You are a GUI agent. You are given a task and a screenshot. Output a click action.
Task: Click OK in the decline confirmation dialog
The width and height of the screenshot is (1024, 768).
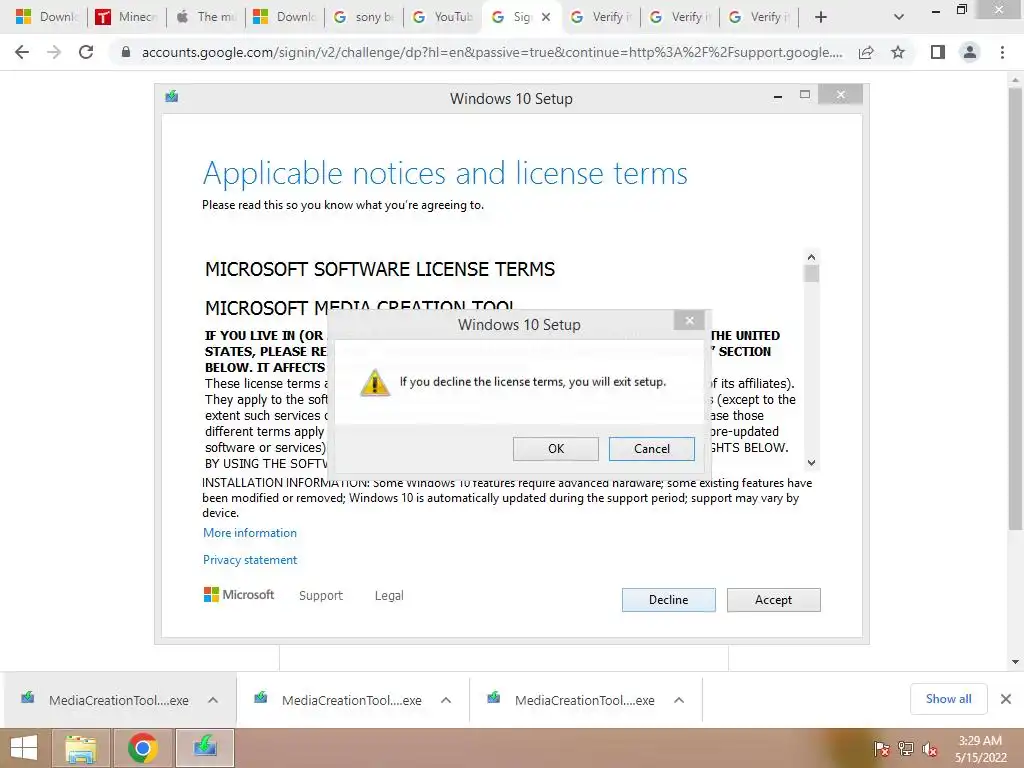556,449
